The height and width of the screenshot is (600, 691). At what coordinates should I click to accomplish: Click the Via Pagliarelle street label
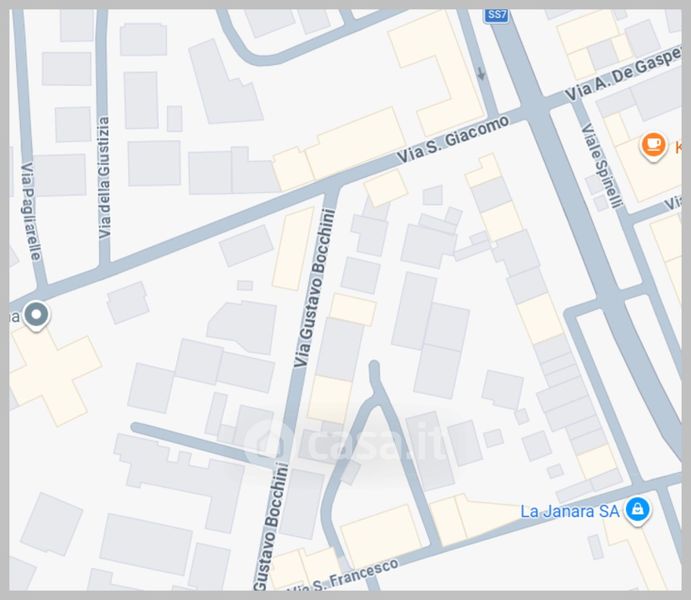click(x=31, y=212)
